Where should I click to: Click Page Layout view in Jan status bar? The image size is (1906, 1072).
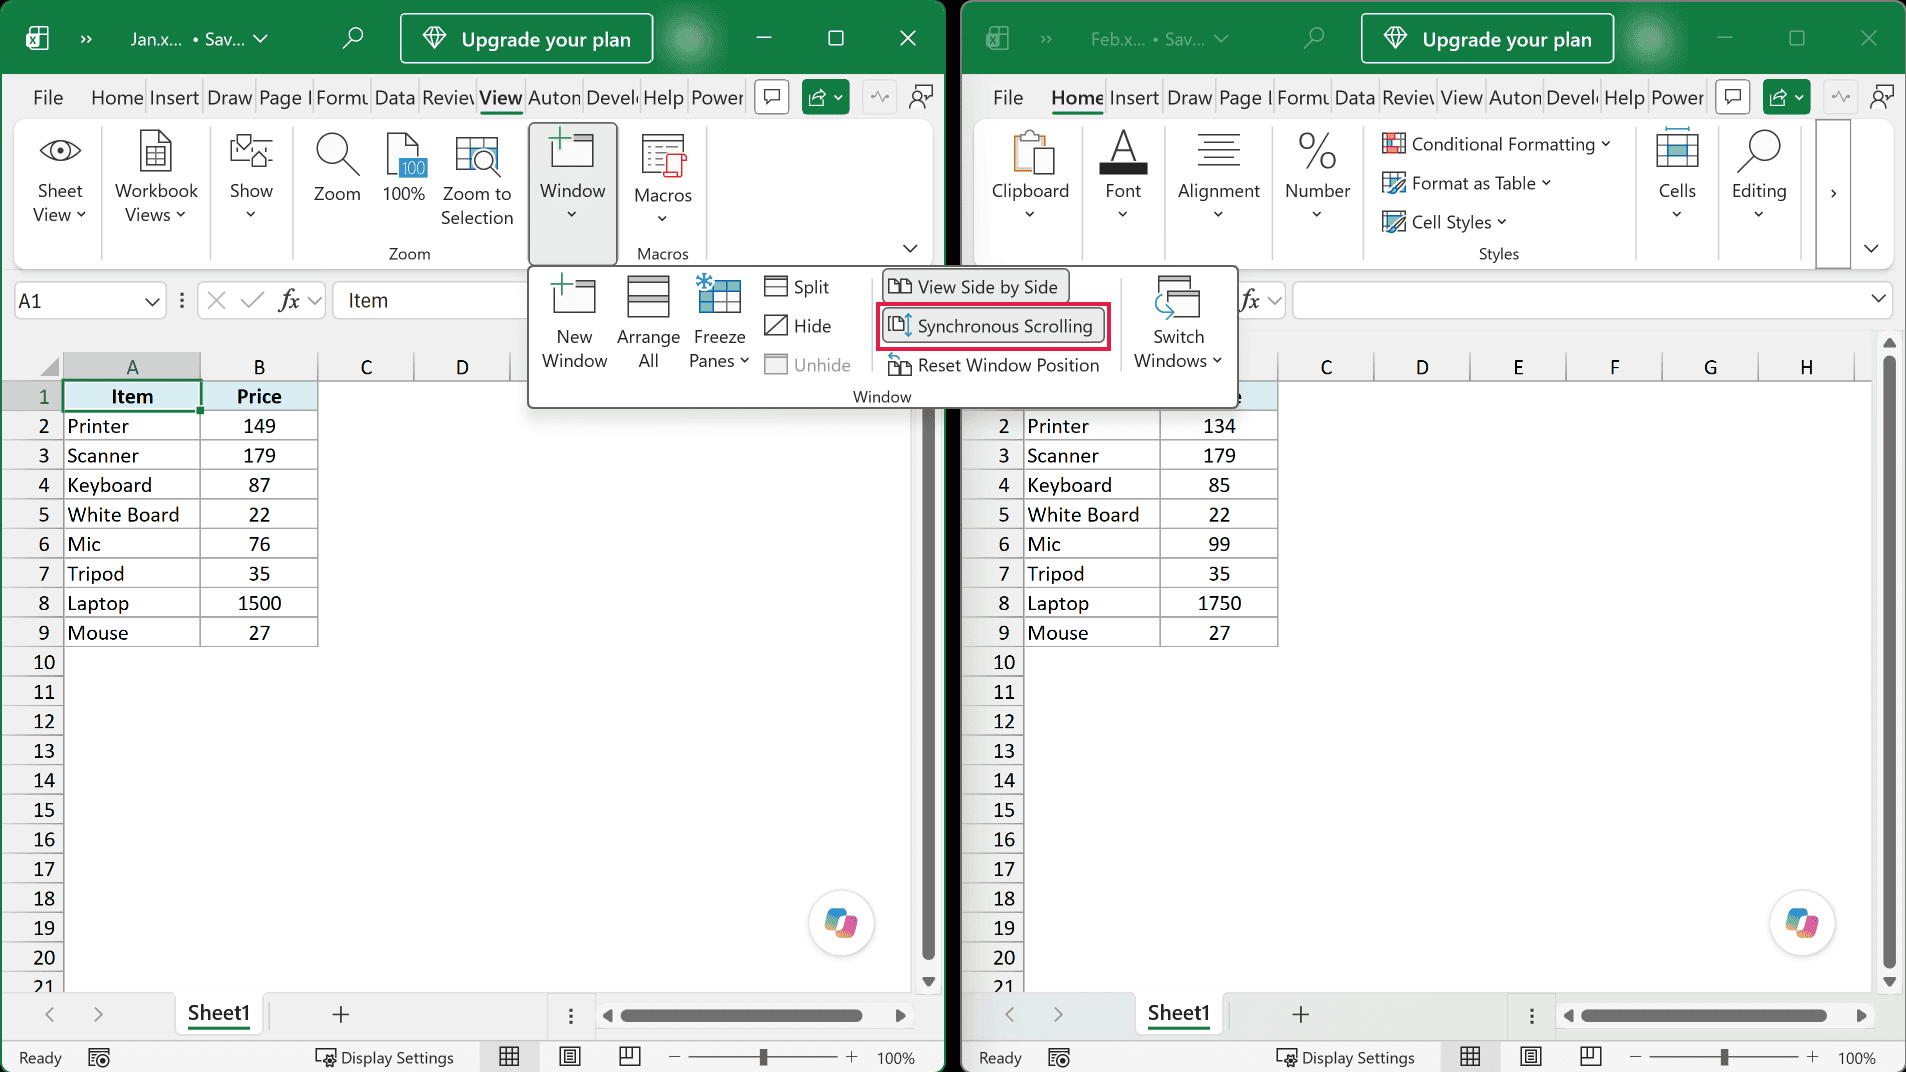[x=570, y=1057]
